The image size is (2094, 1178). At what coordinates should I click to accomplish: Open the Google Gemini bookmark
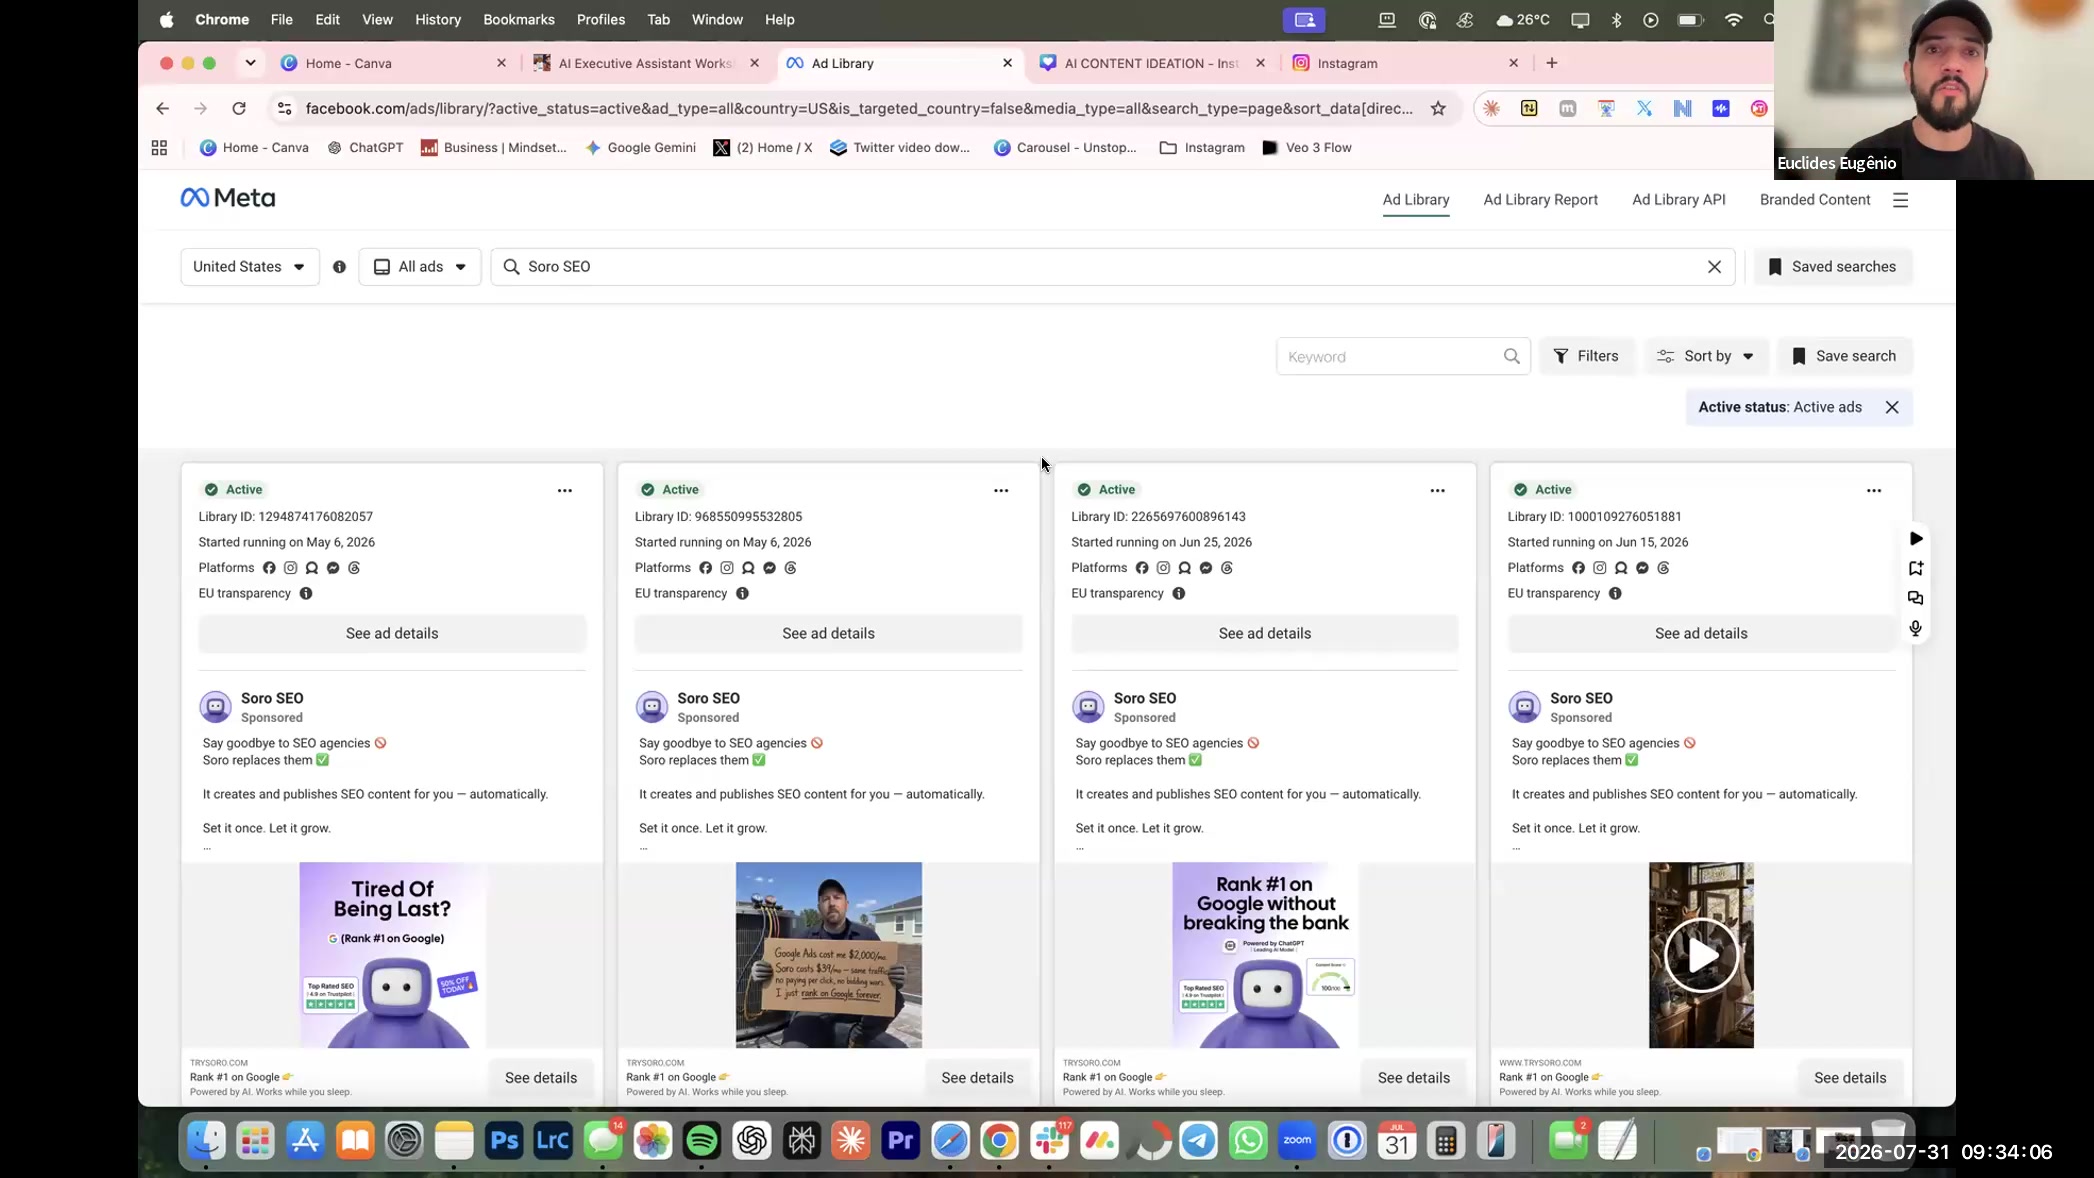tap(640, 148)
